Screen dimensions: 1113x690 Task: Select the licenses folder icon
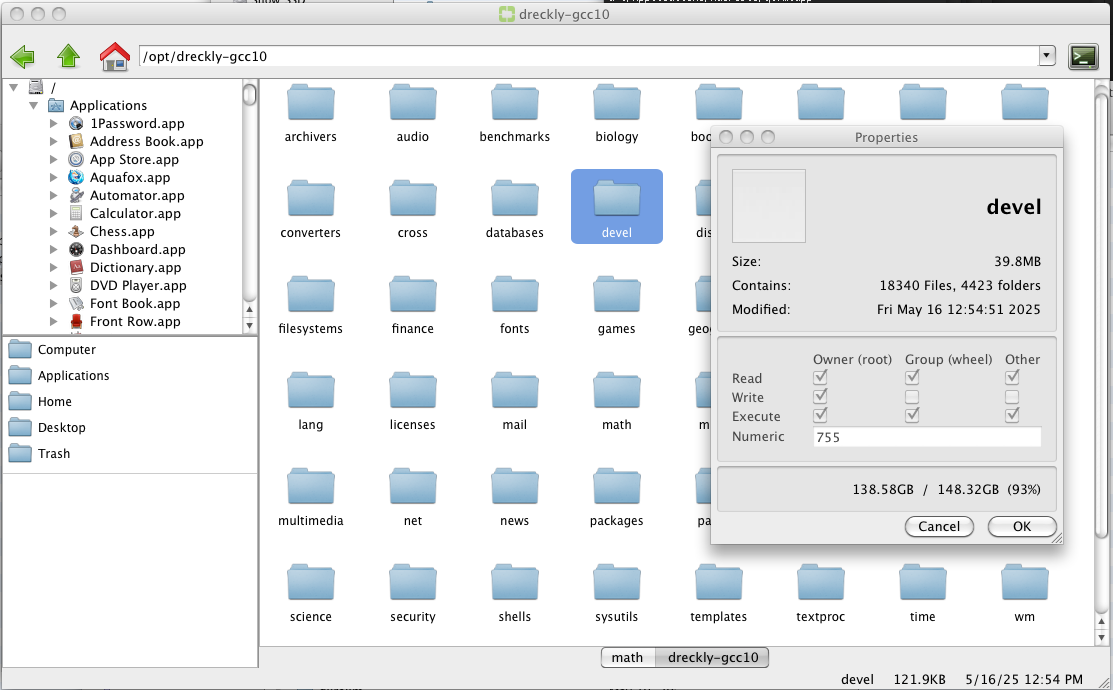tap(413, 390)
